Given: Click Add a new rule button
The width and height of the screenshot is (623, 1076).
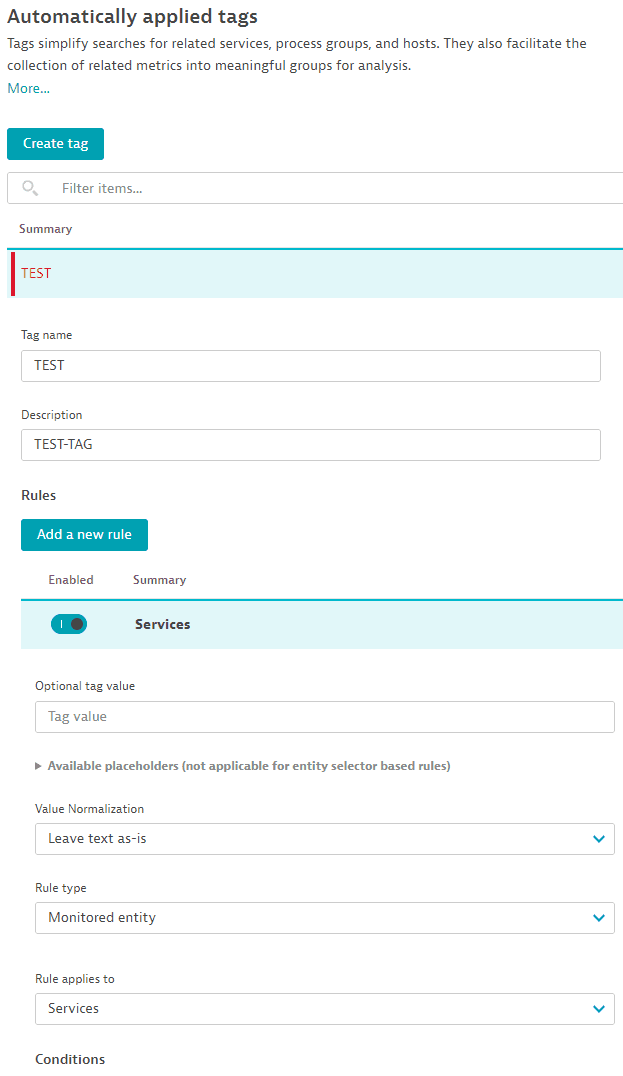Looking at the screenshot, I should pos(84,535).
